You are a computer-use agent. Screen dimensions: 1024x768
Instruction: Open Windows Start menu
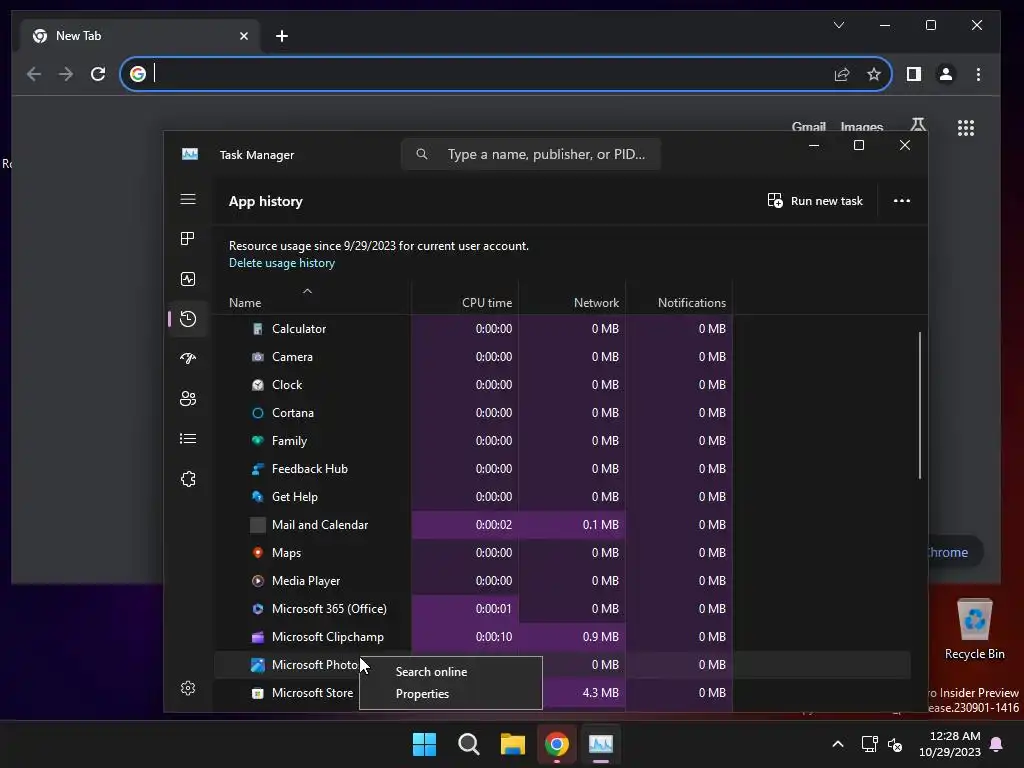click(424, 744)
